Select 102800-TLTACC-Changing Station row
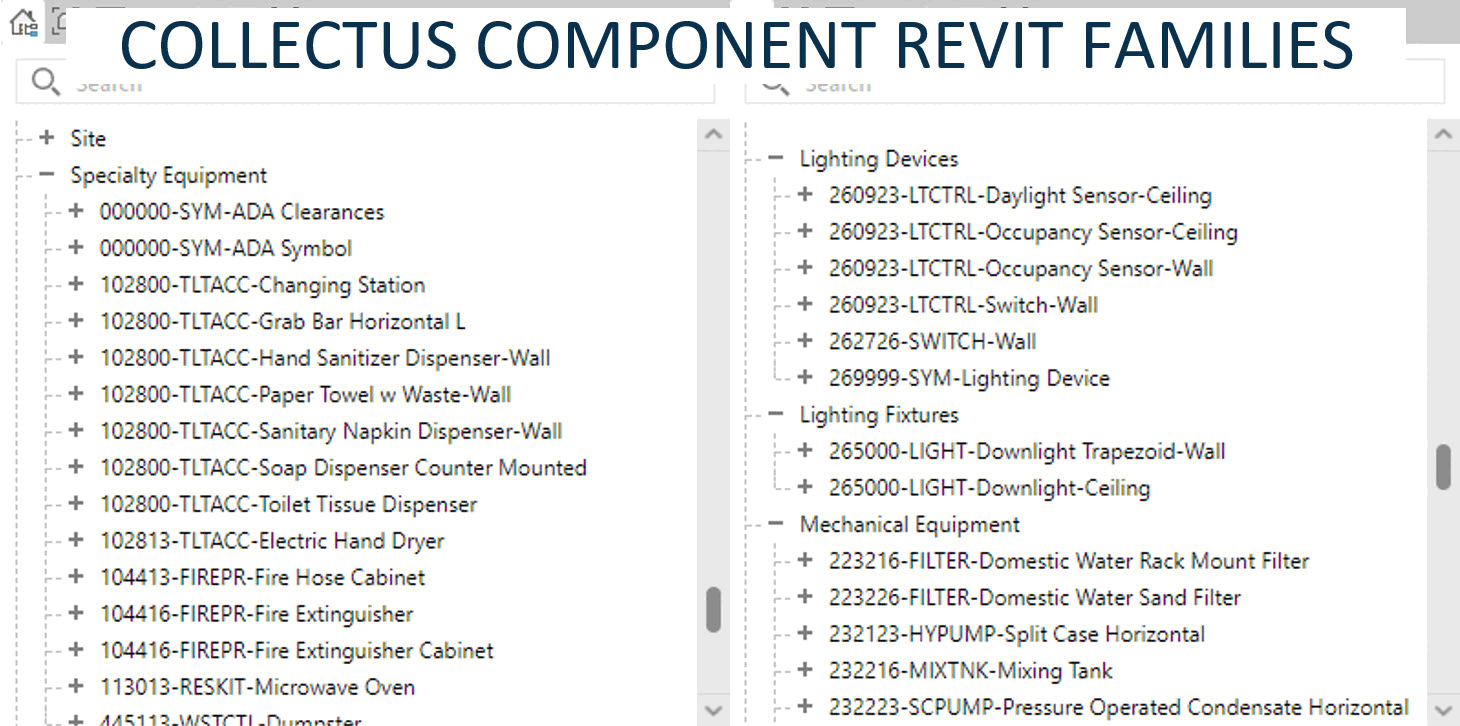Viewport: 1460px width, 726px height. coord(262,285)
